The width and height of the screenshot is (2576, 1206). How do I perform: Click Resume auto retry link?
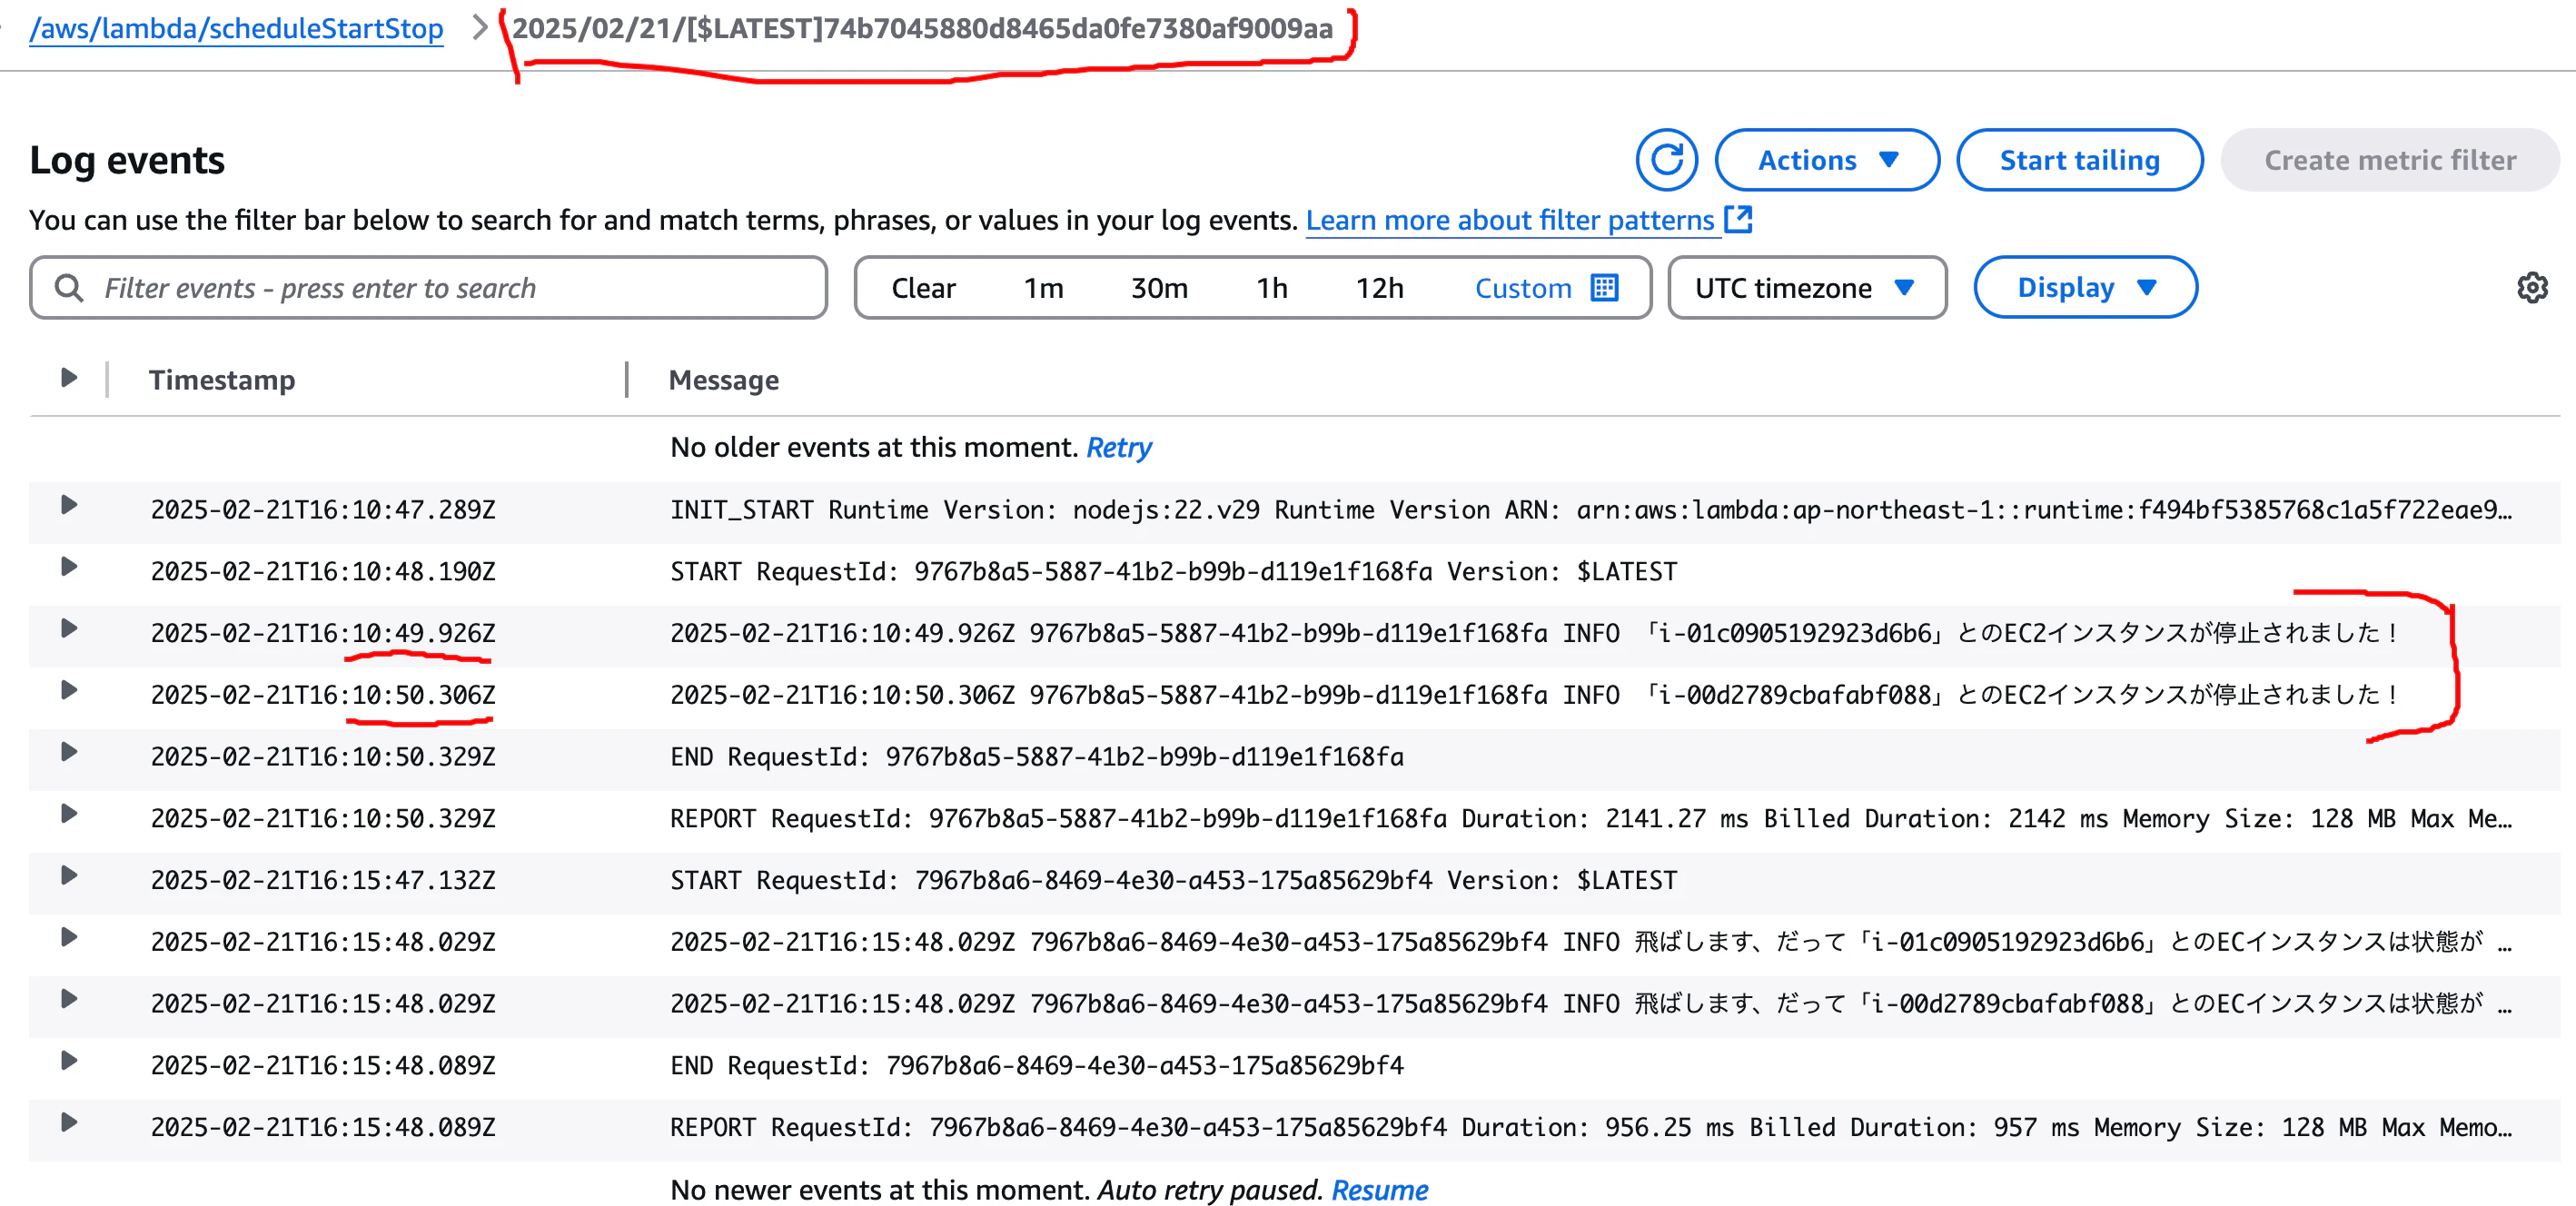point(1379,1190)
